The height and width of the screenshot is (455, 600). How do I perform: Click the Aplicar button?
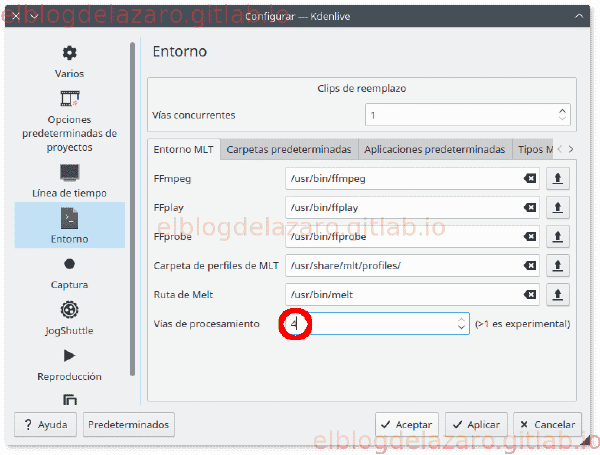click(476, 424)
